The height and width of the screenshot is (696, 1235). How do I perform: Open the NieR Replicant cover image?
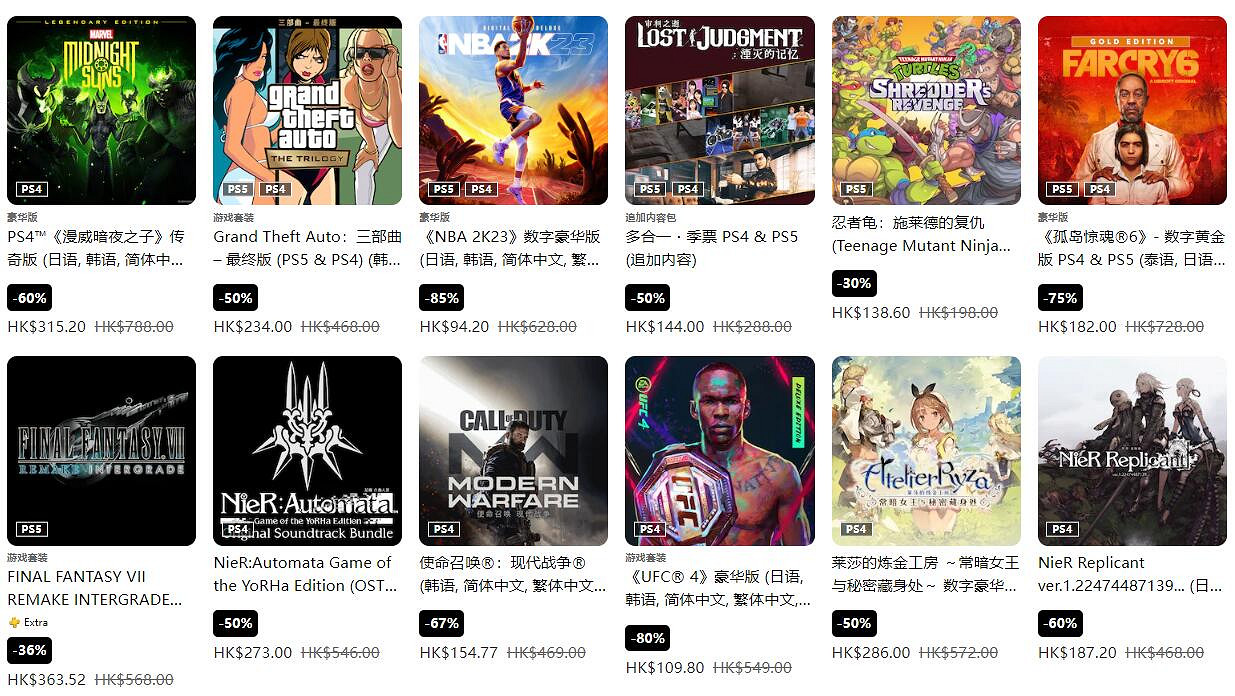pos(1132,451)
